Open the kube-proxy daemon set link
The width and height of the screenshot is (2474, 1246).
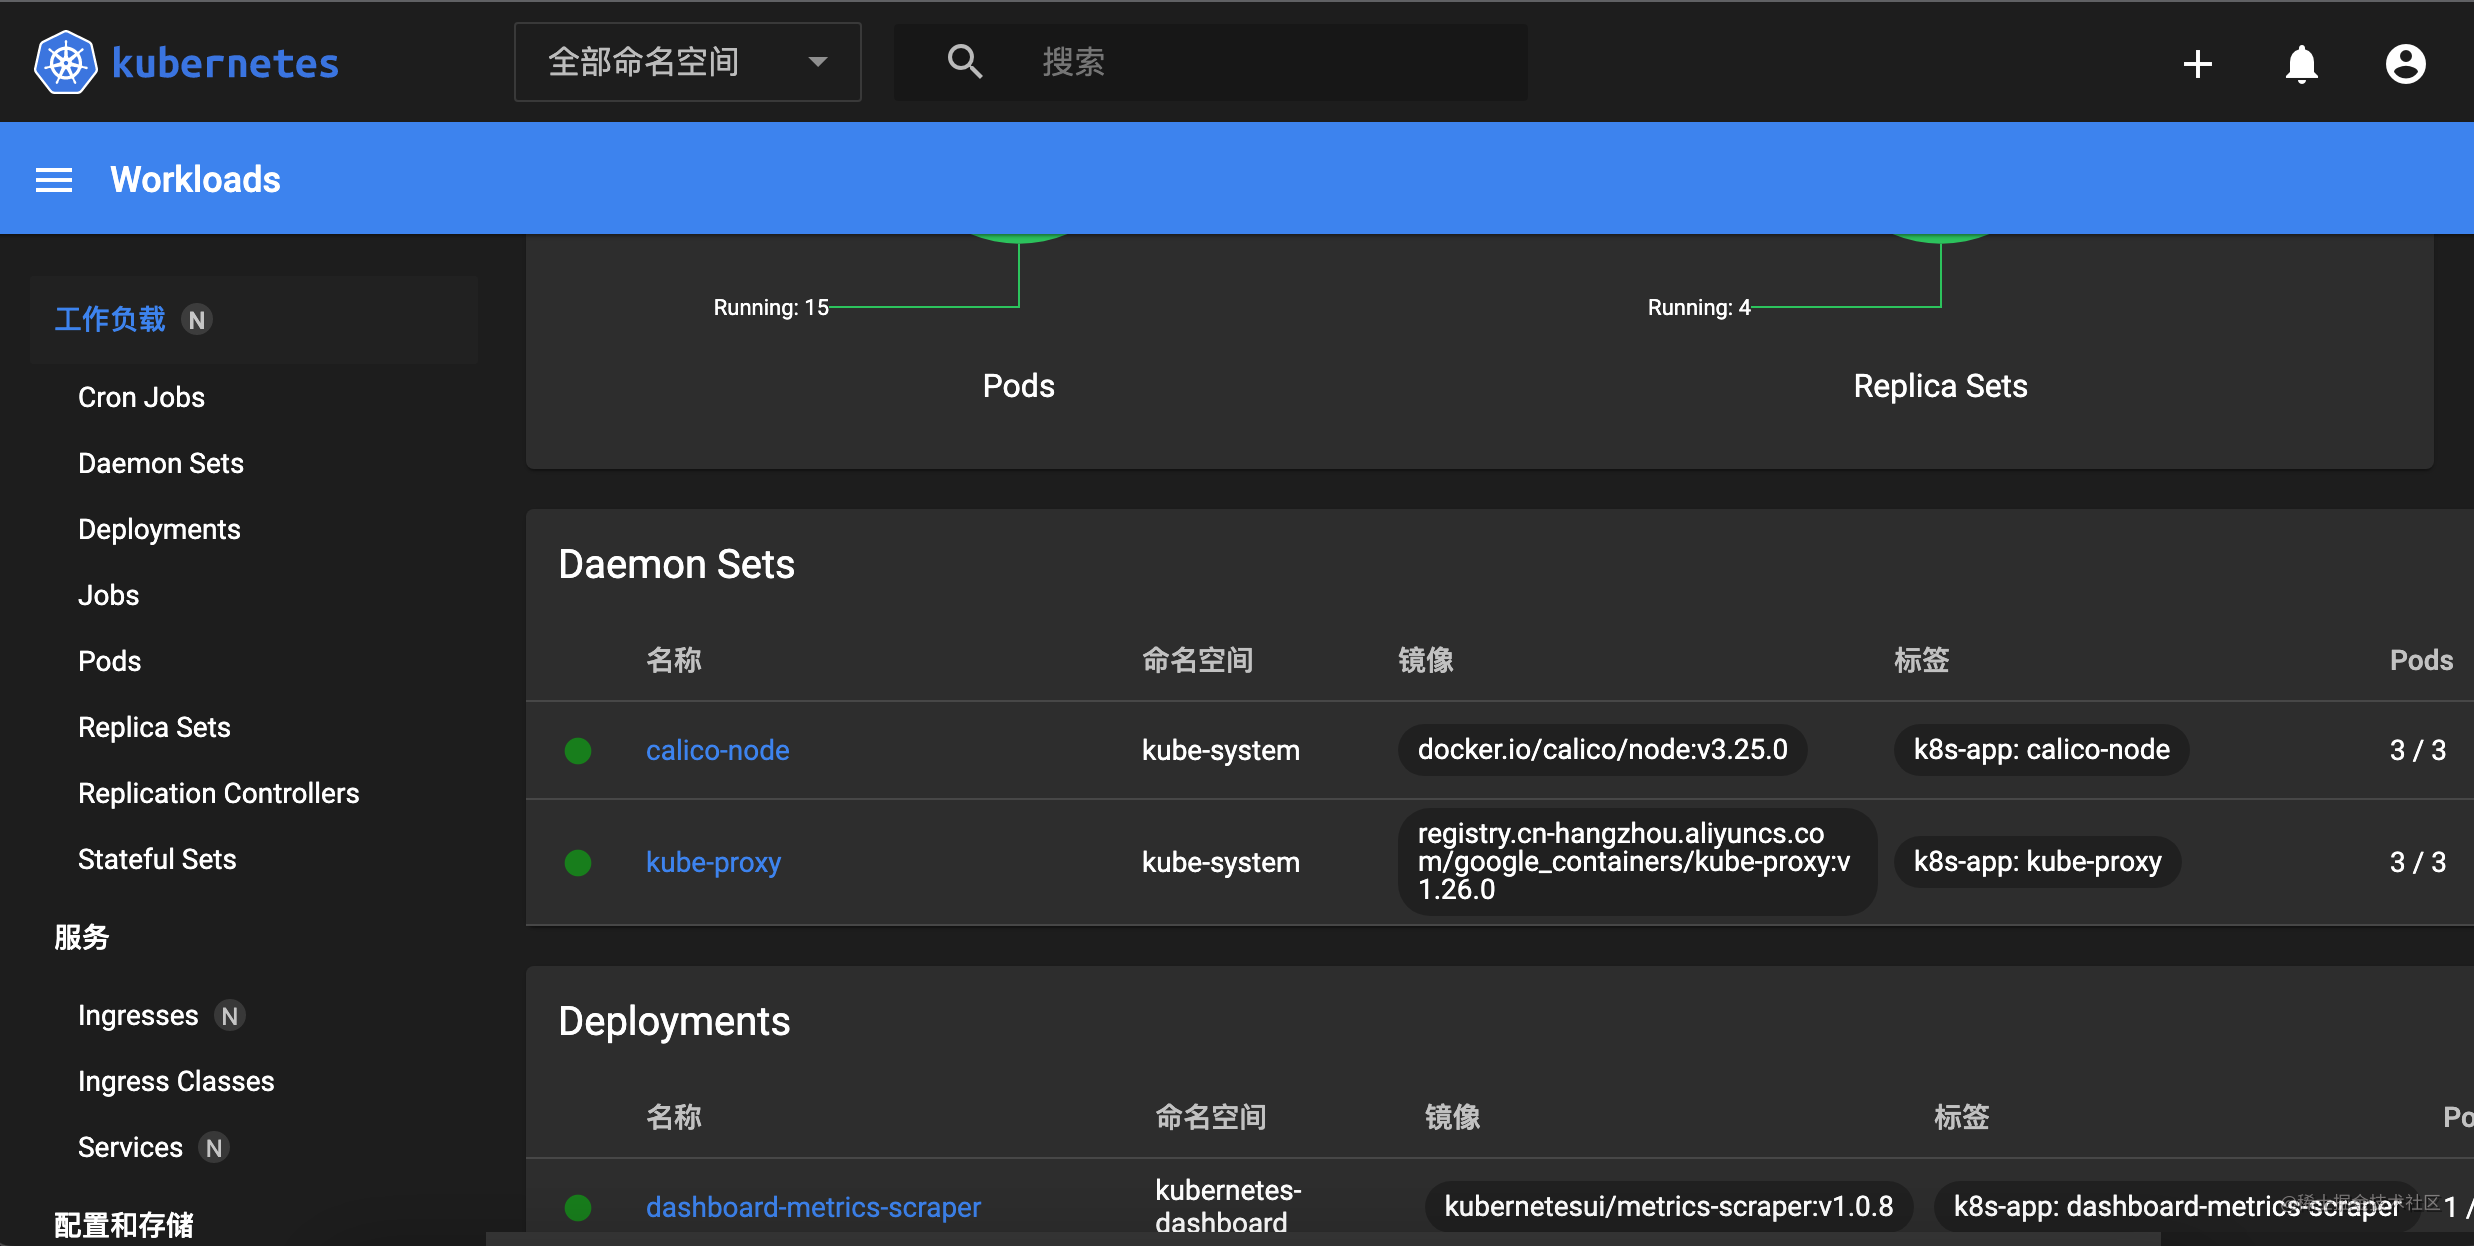pyautogui.click(x=713, y=862)
